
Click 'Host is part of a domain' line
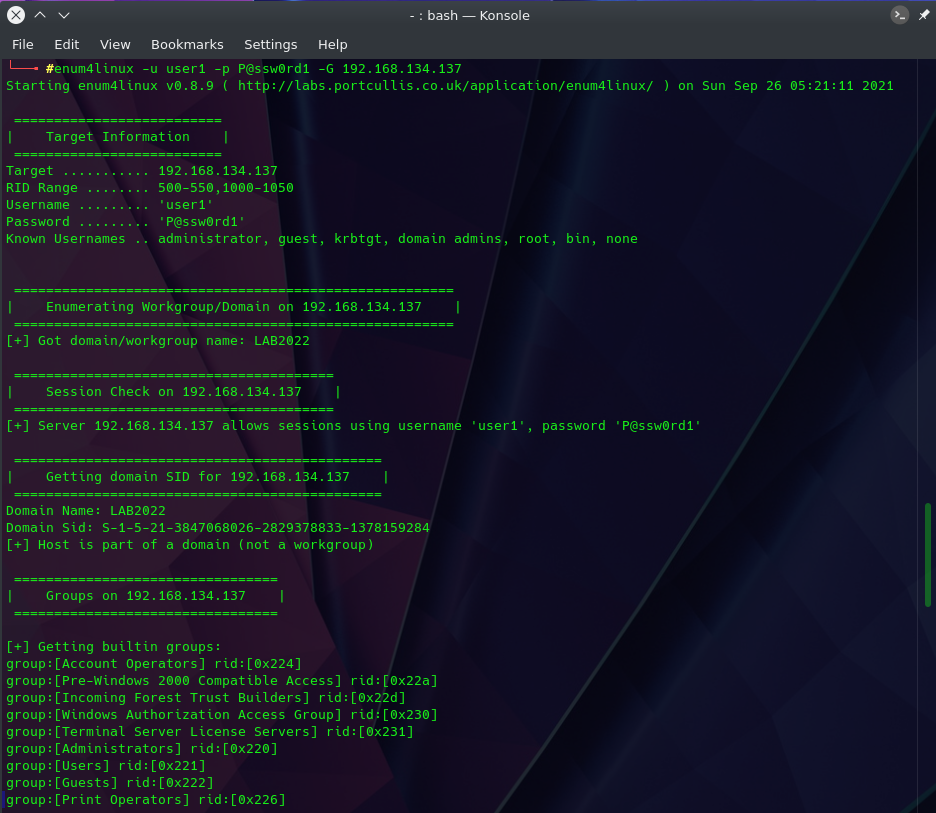[190, 545]
